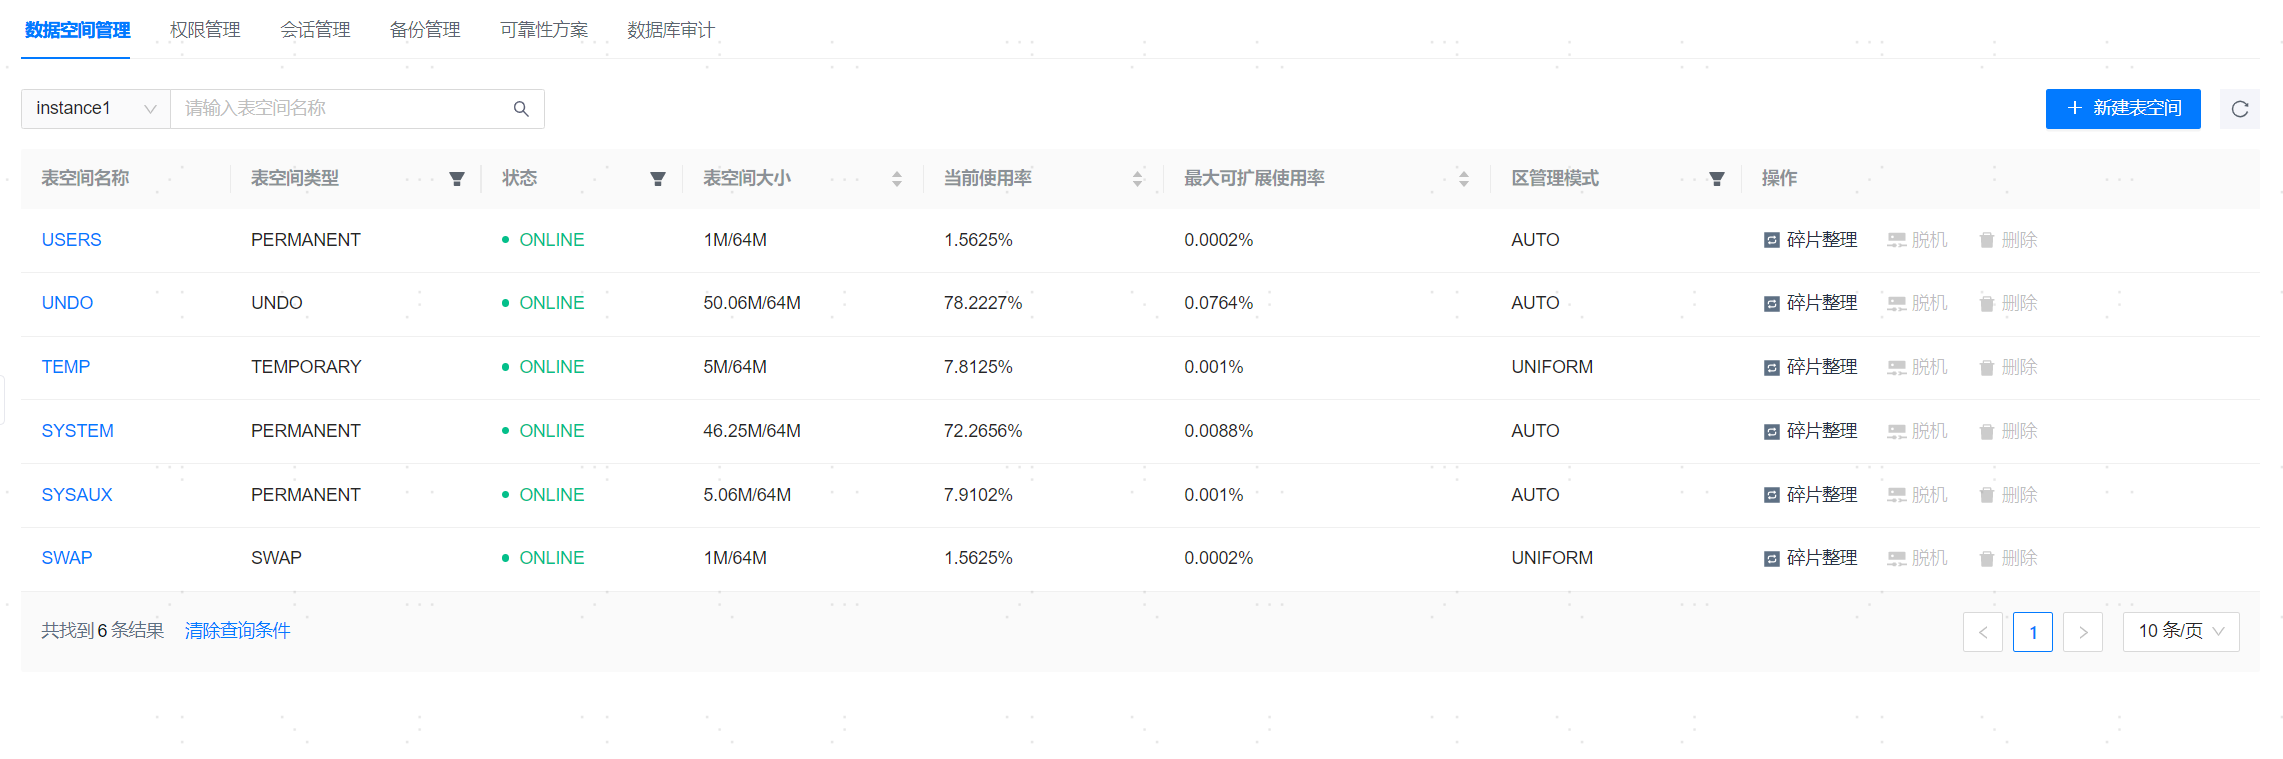
Task: Open the 区管理模式 column filter
Action: [1717, 179]
